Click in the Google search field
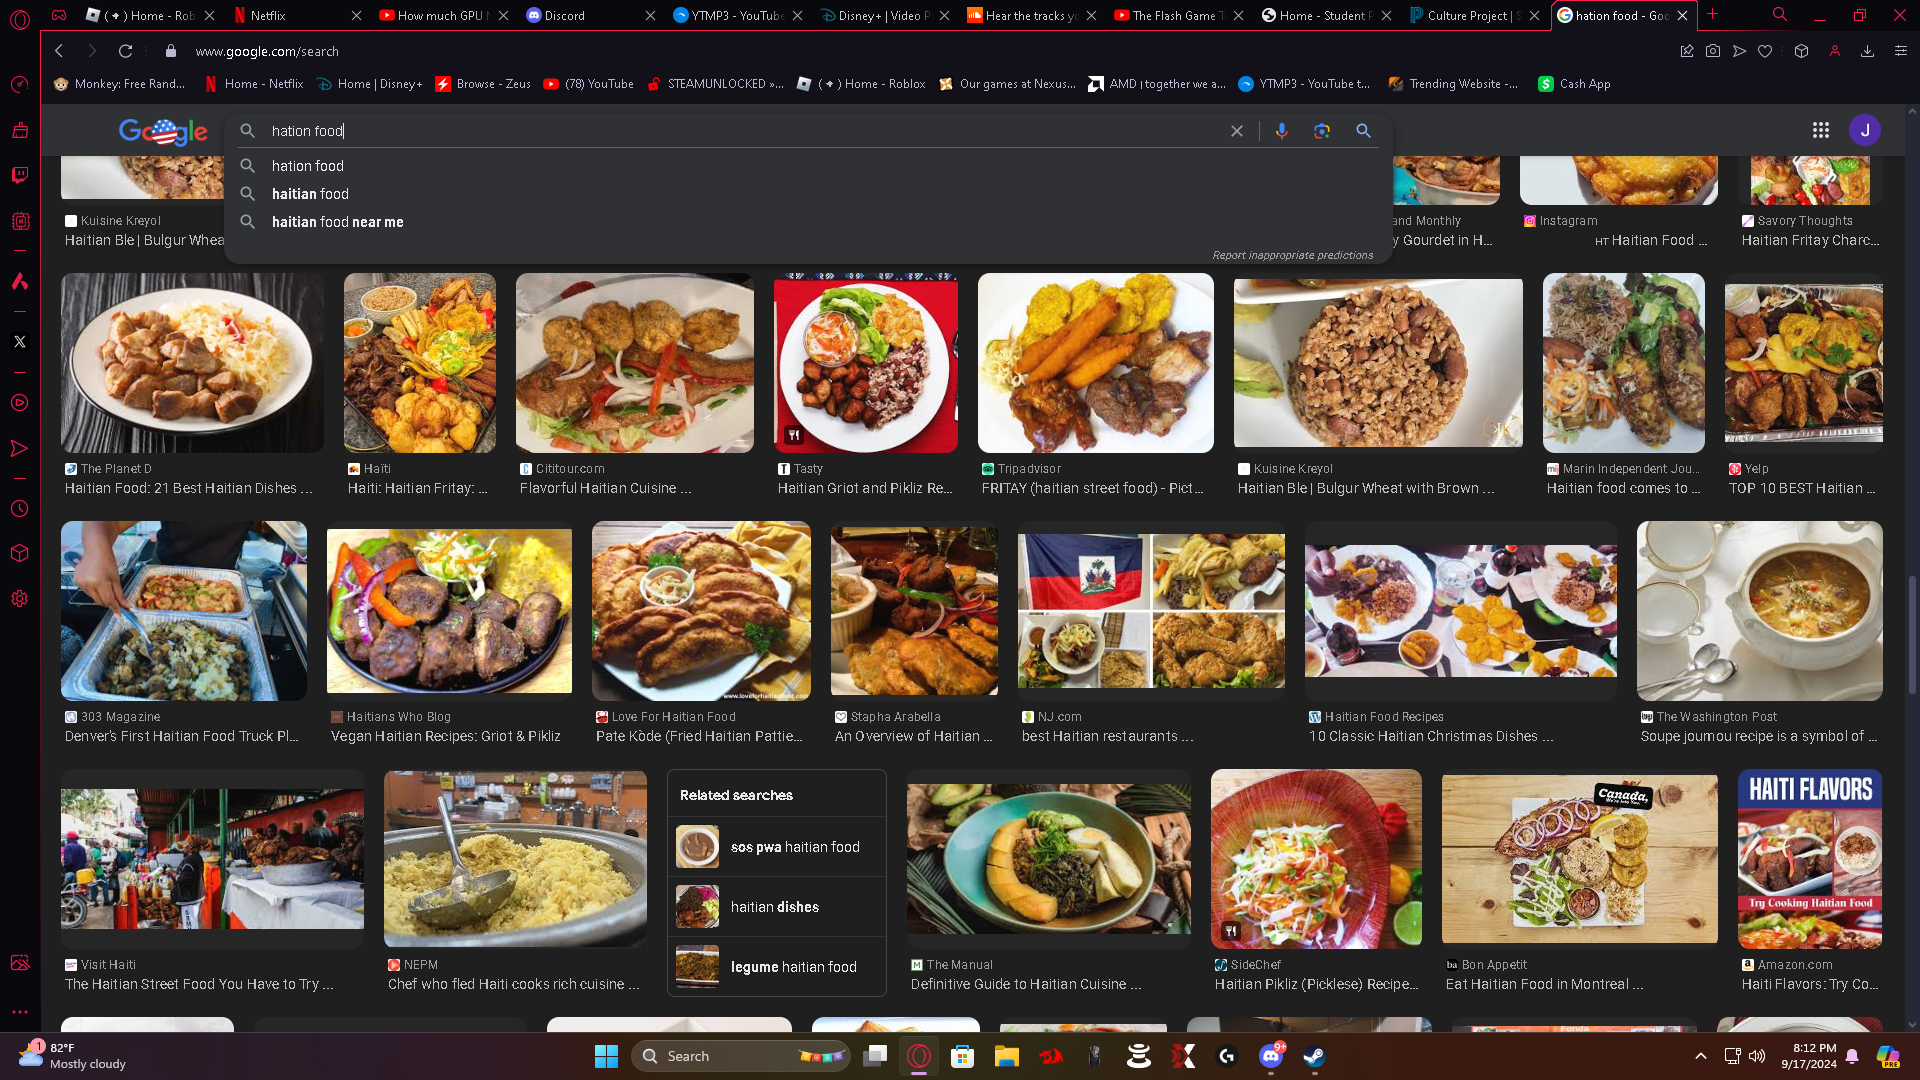 [700, 131]
